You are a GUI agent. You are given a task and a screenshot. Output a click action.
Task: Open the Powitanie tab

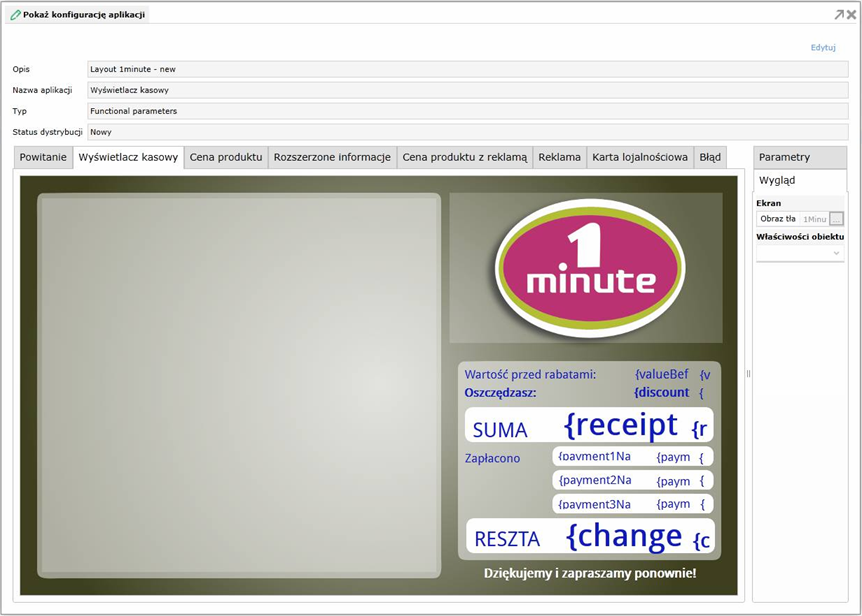click(x=43, y=157)
